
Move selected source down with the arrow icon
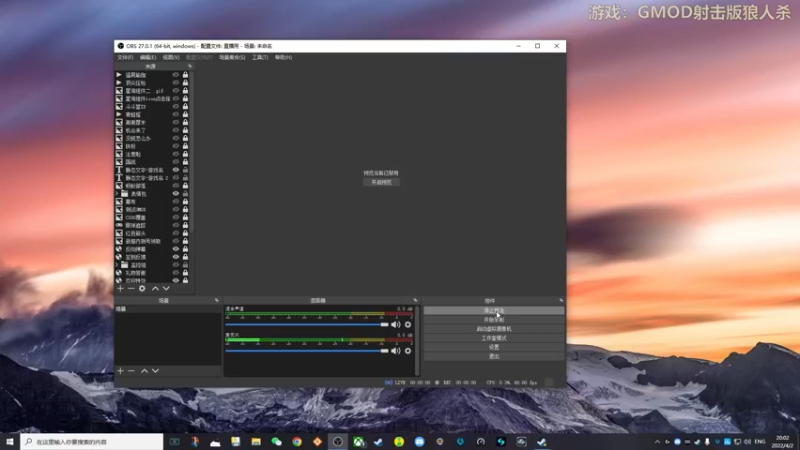(166, 288)
